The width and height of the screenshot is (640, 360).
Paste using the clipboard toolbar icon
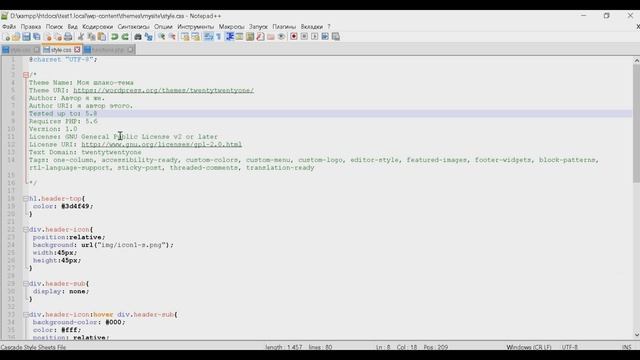tap(102, 37)
